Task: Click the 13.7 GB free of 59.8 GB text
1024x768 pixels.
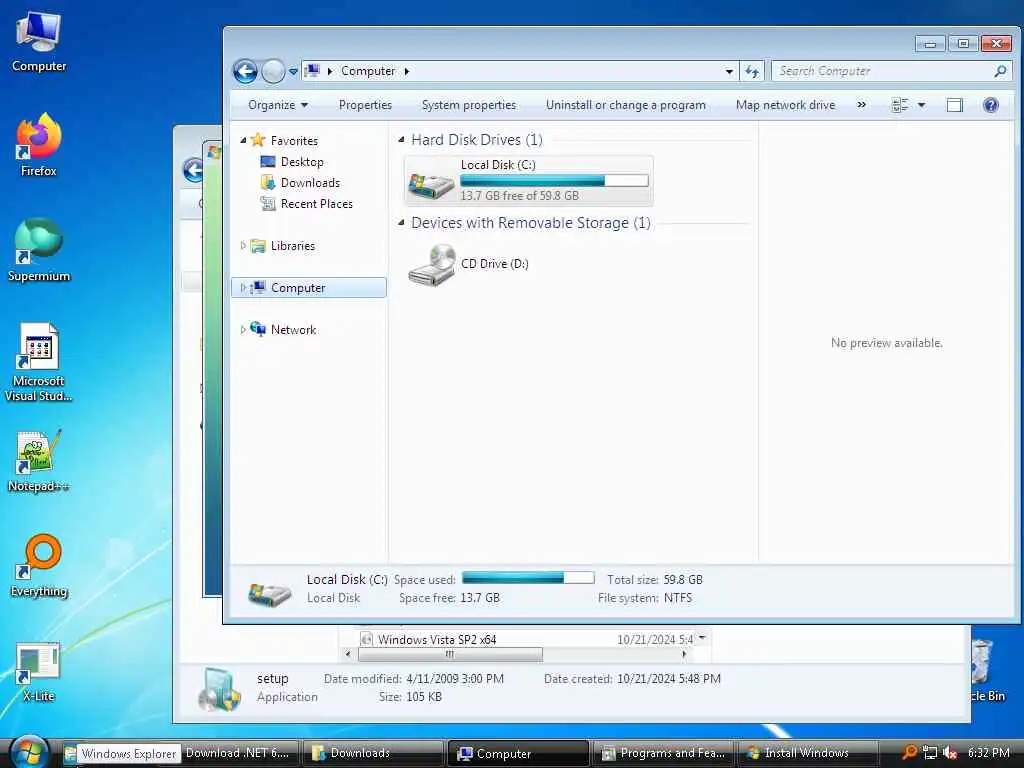Action: 520,195
